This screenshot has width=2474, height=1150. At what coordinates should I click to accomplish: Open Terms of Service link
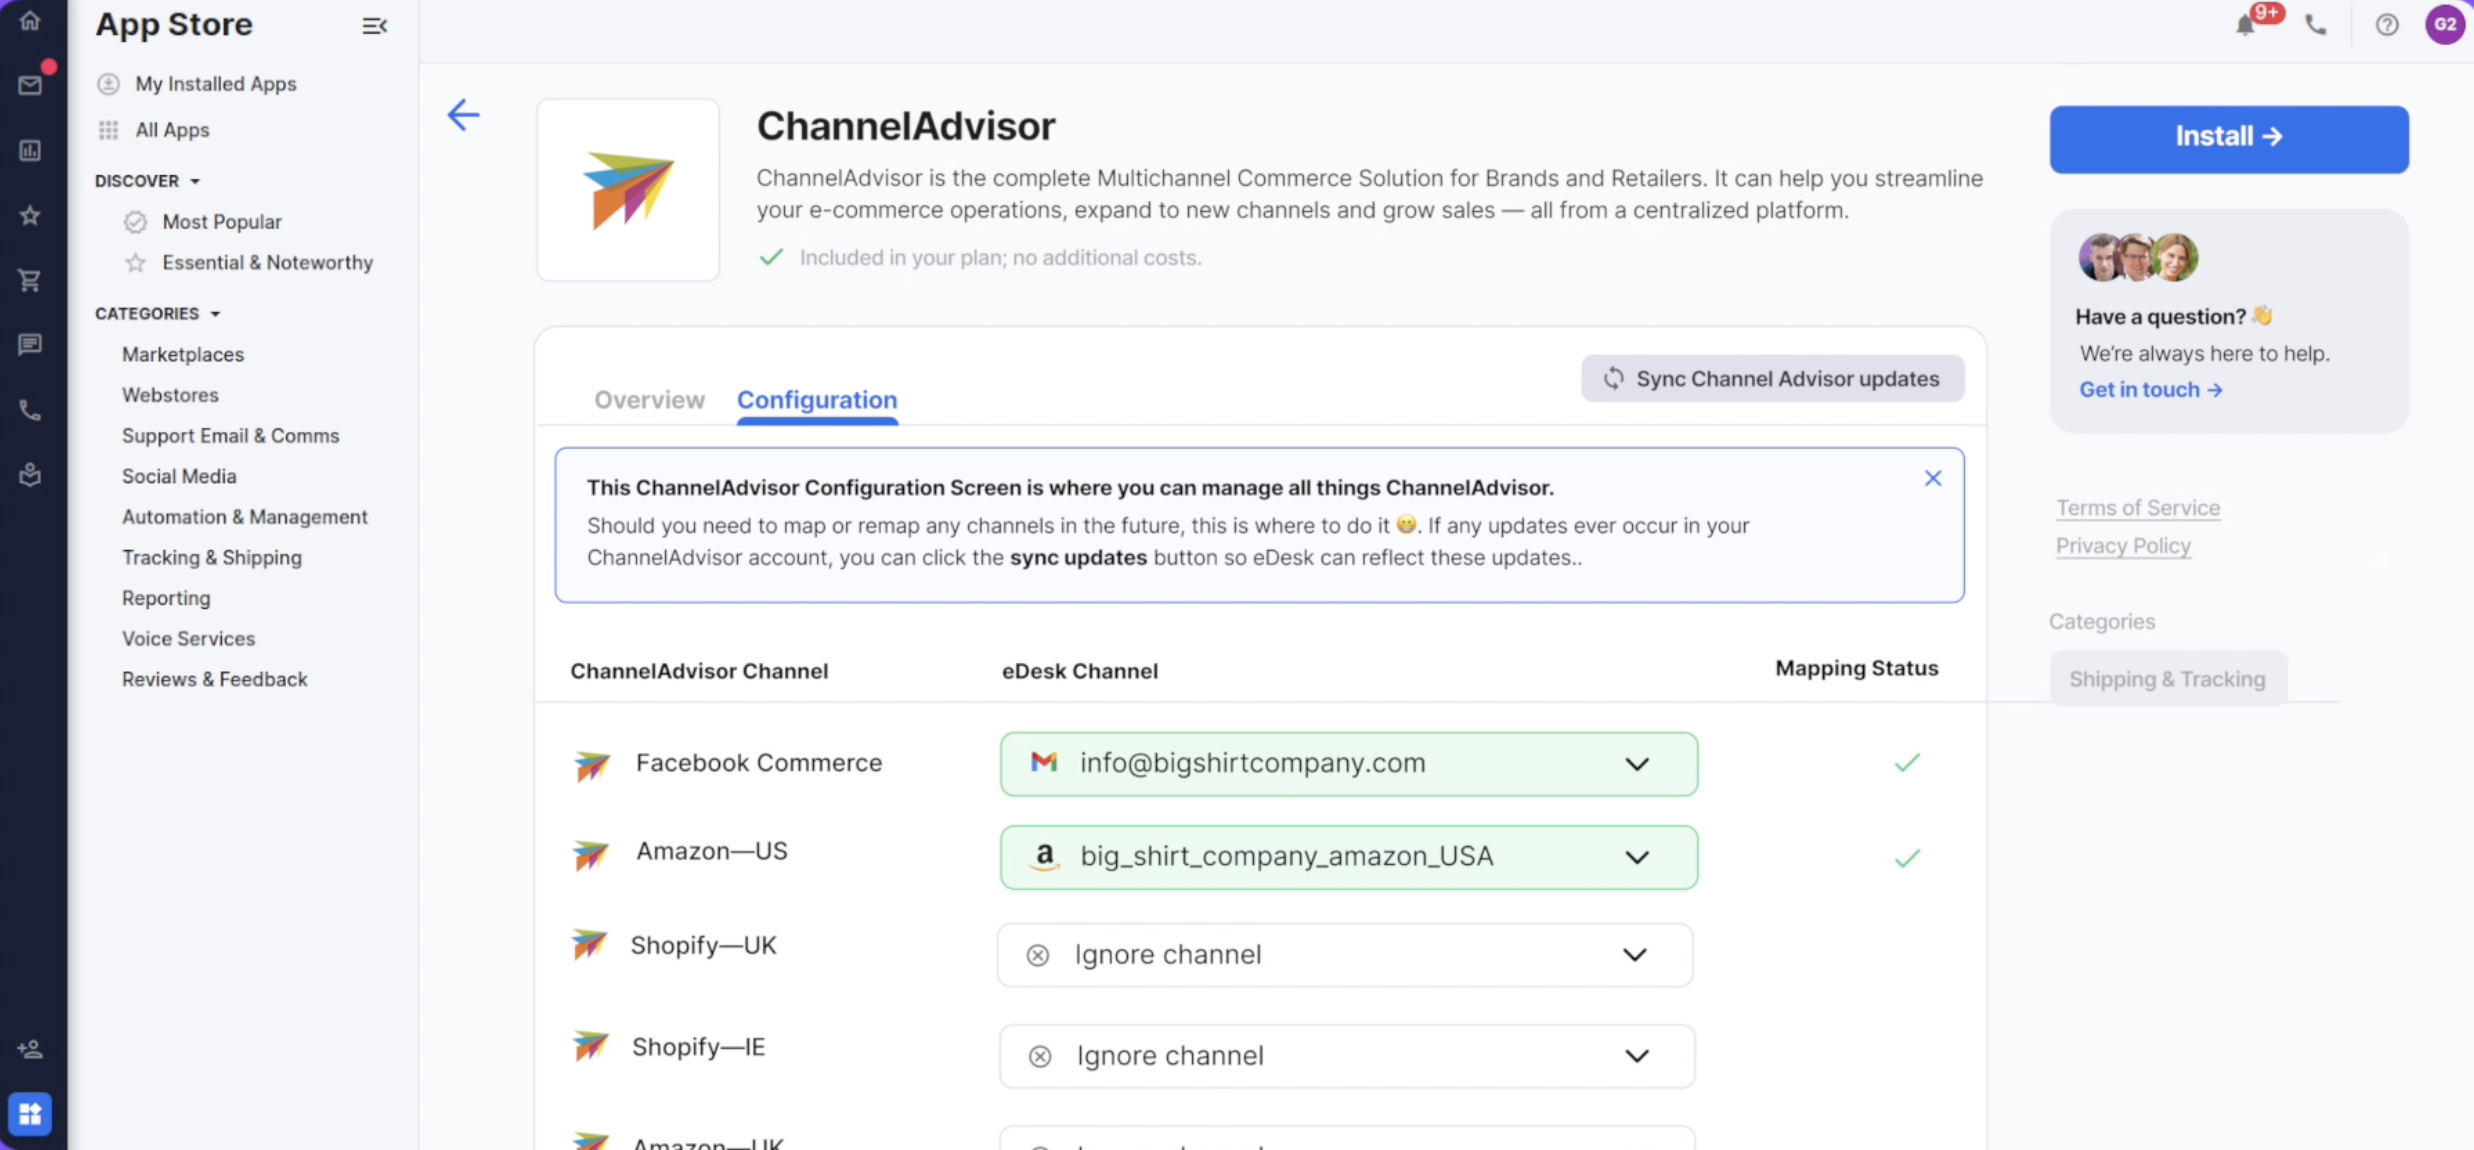point(2138,508)
